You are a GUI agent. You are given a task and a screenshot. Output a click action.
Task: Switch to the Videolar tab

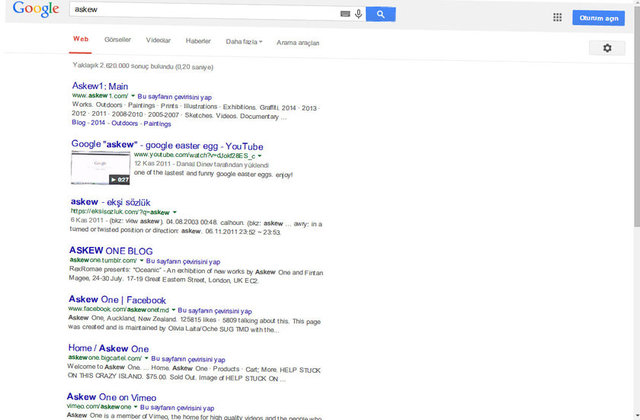pos(158,40)
